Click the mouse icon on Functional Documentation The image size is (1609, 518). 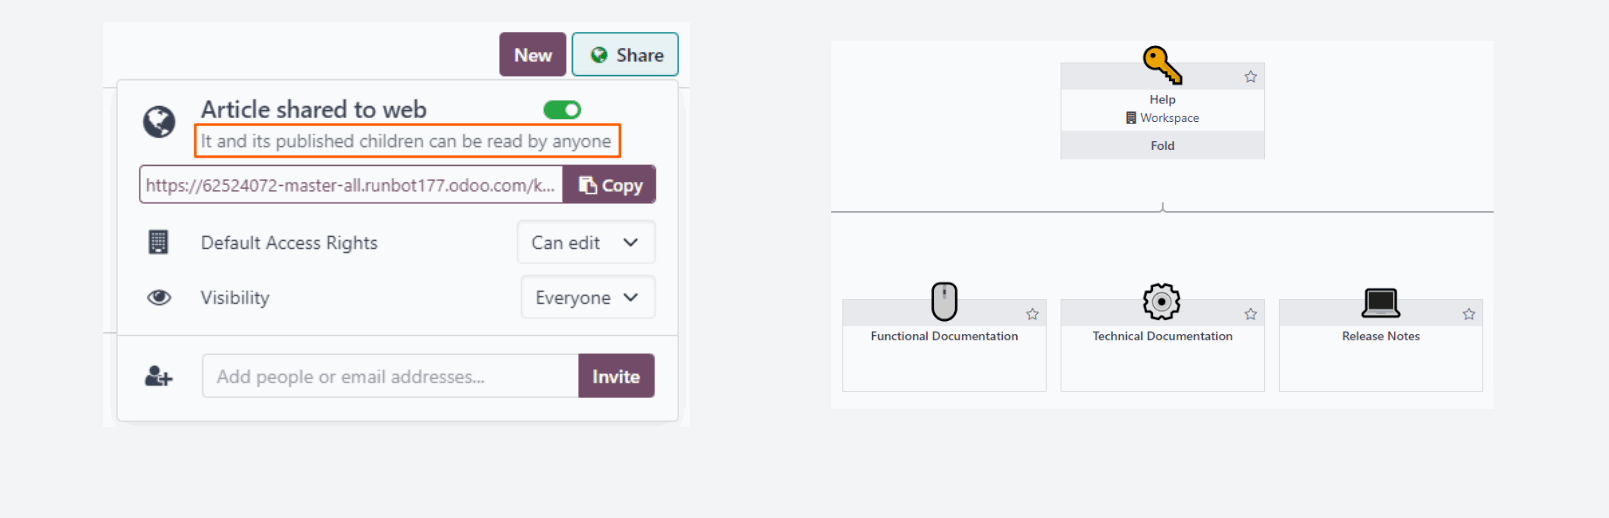(944, 301)
